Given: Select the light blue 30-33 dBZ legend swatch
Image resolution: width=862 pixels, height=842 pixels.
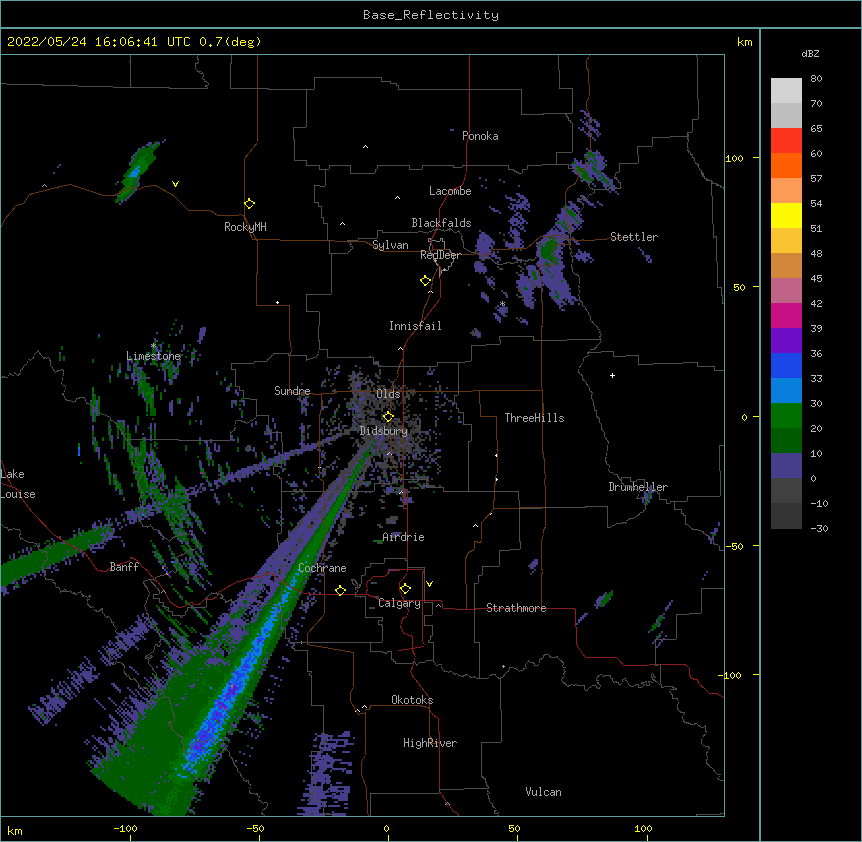Looking at the screenshot, I should coord(786,391).
